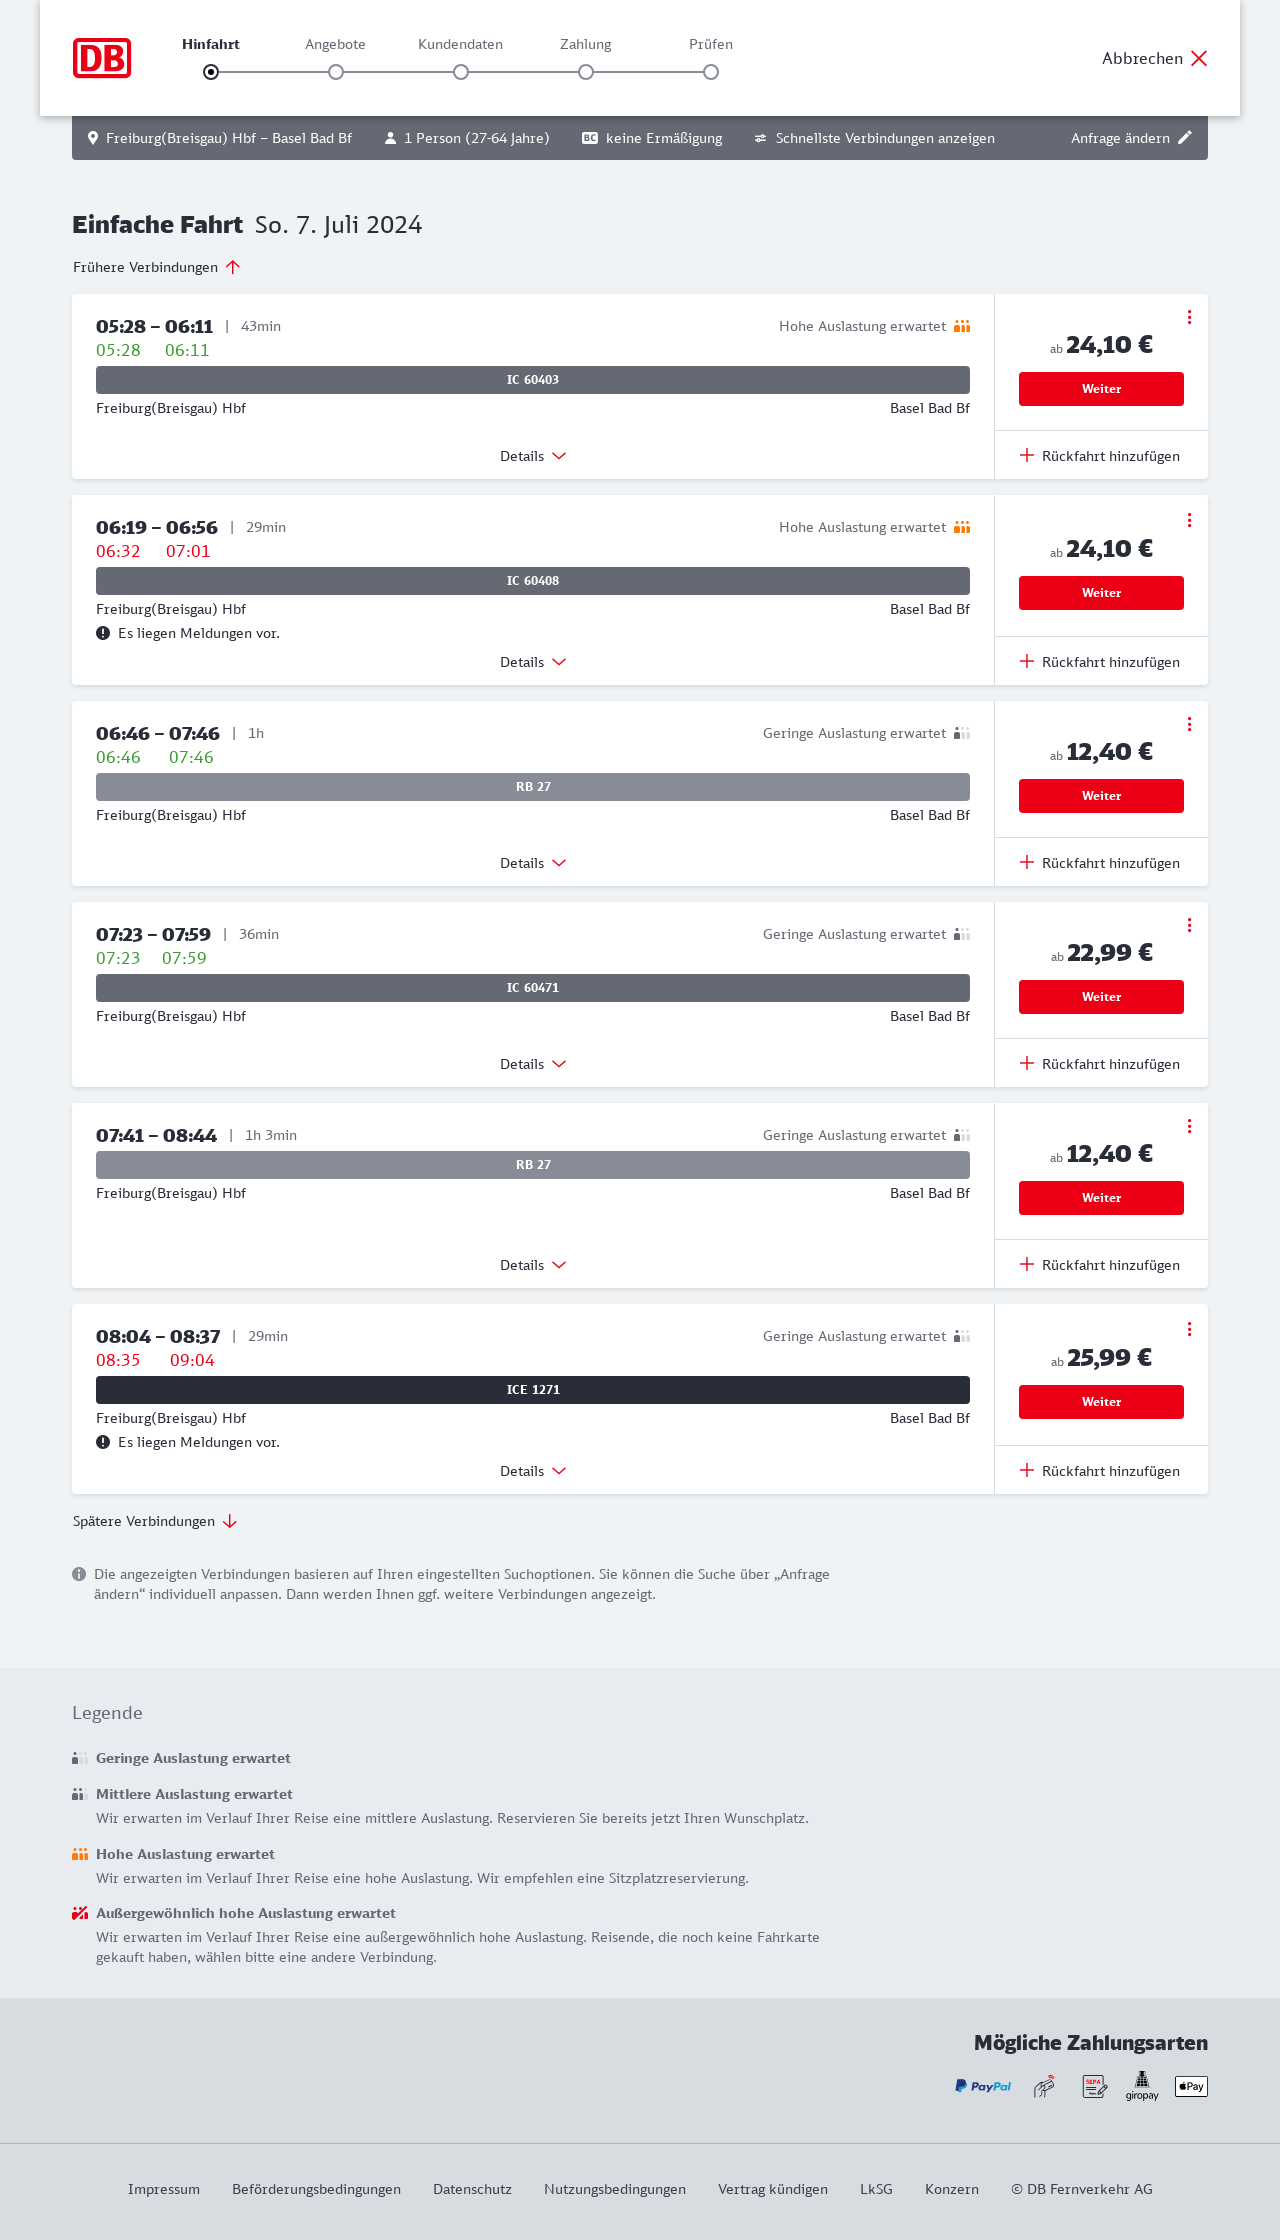Click plus icon to add return for RB 27 06:46
The height and width of the screenshot is (2240, 1280).
click(1027, 862)
